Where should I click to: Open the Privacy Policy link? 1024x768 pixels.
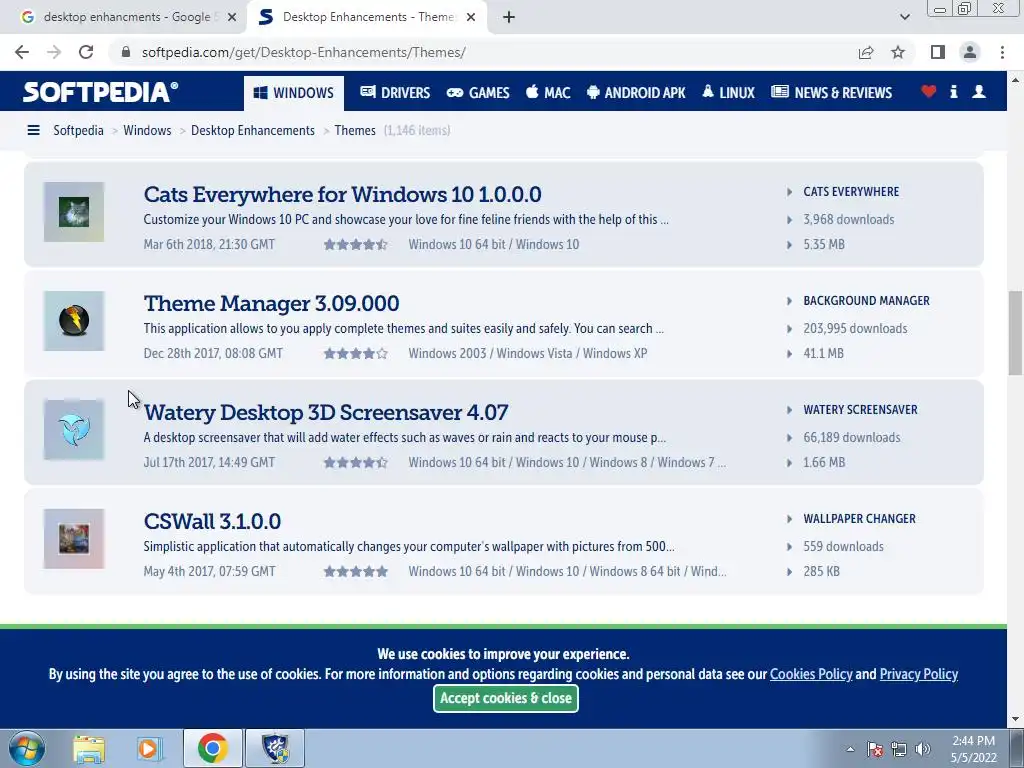coord(918,674)
